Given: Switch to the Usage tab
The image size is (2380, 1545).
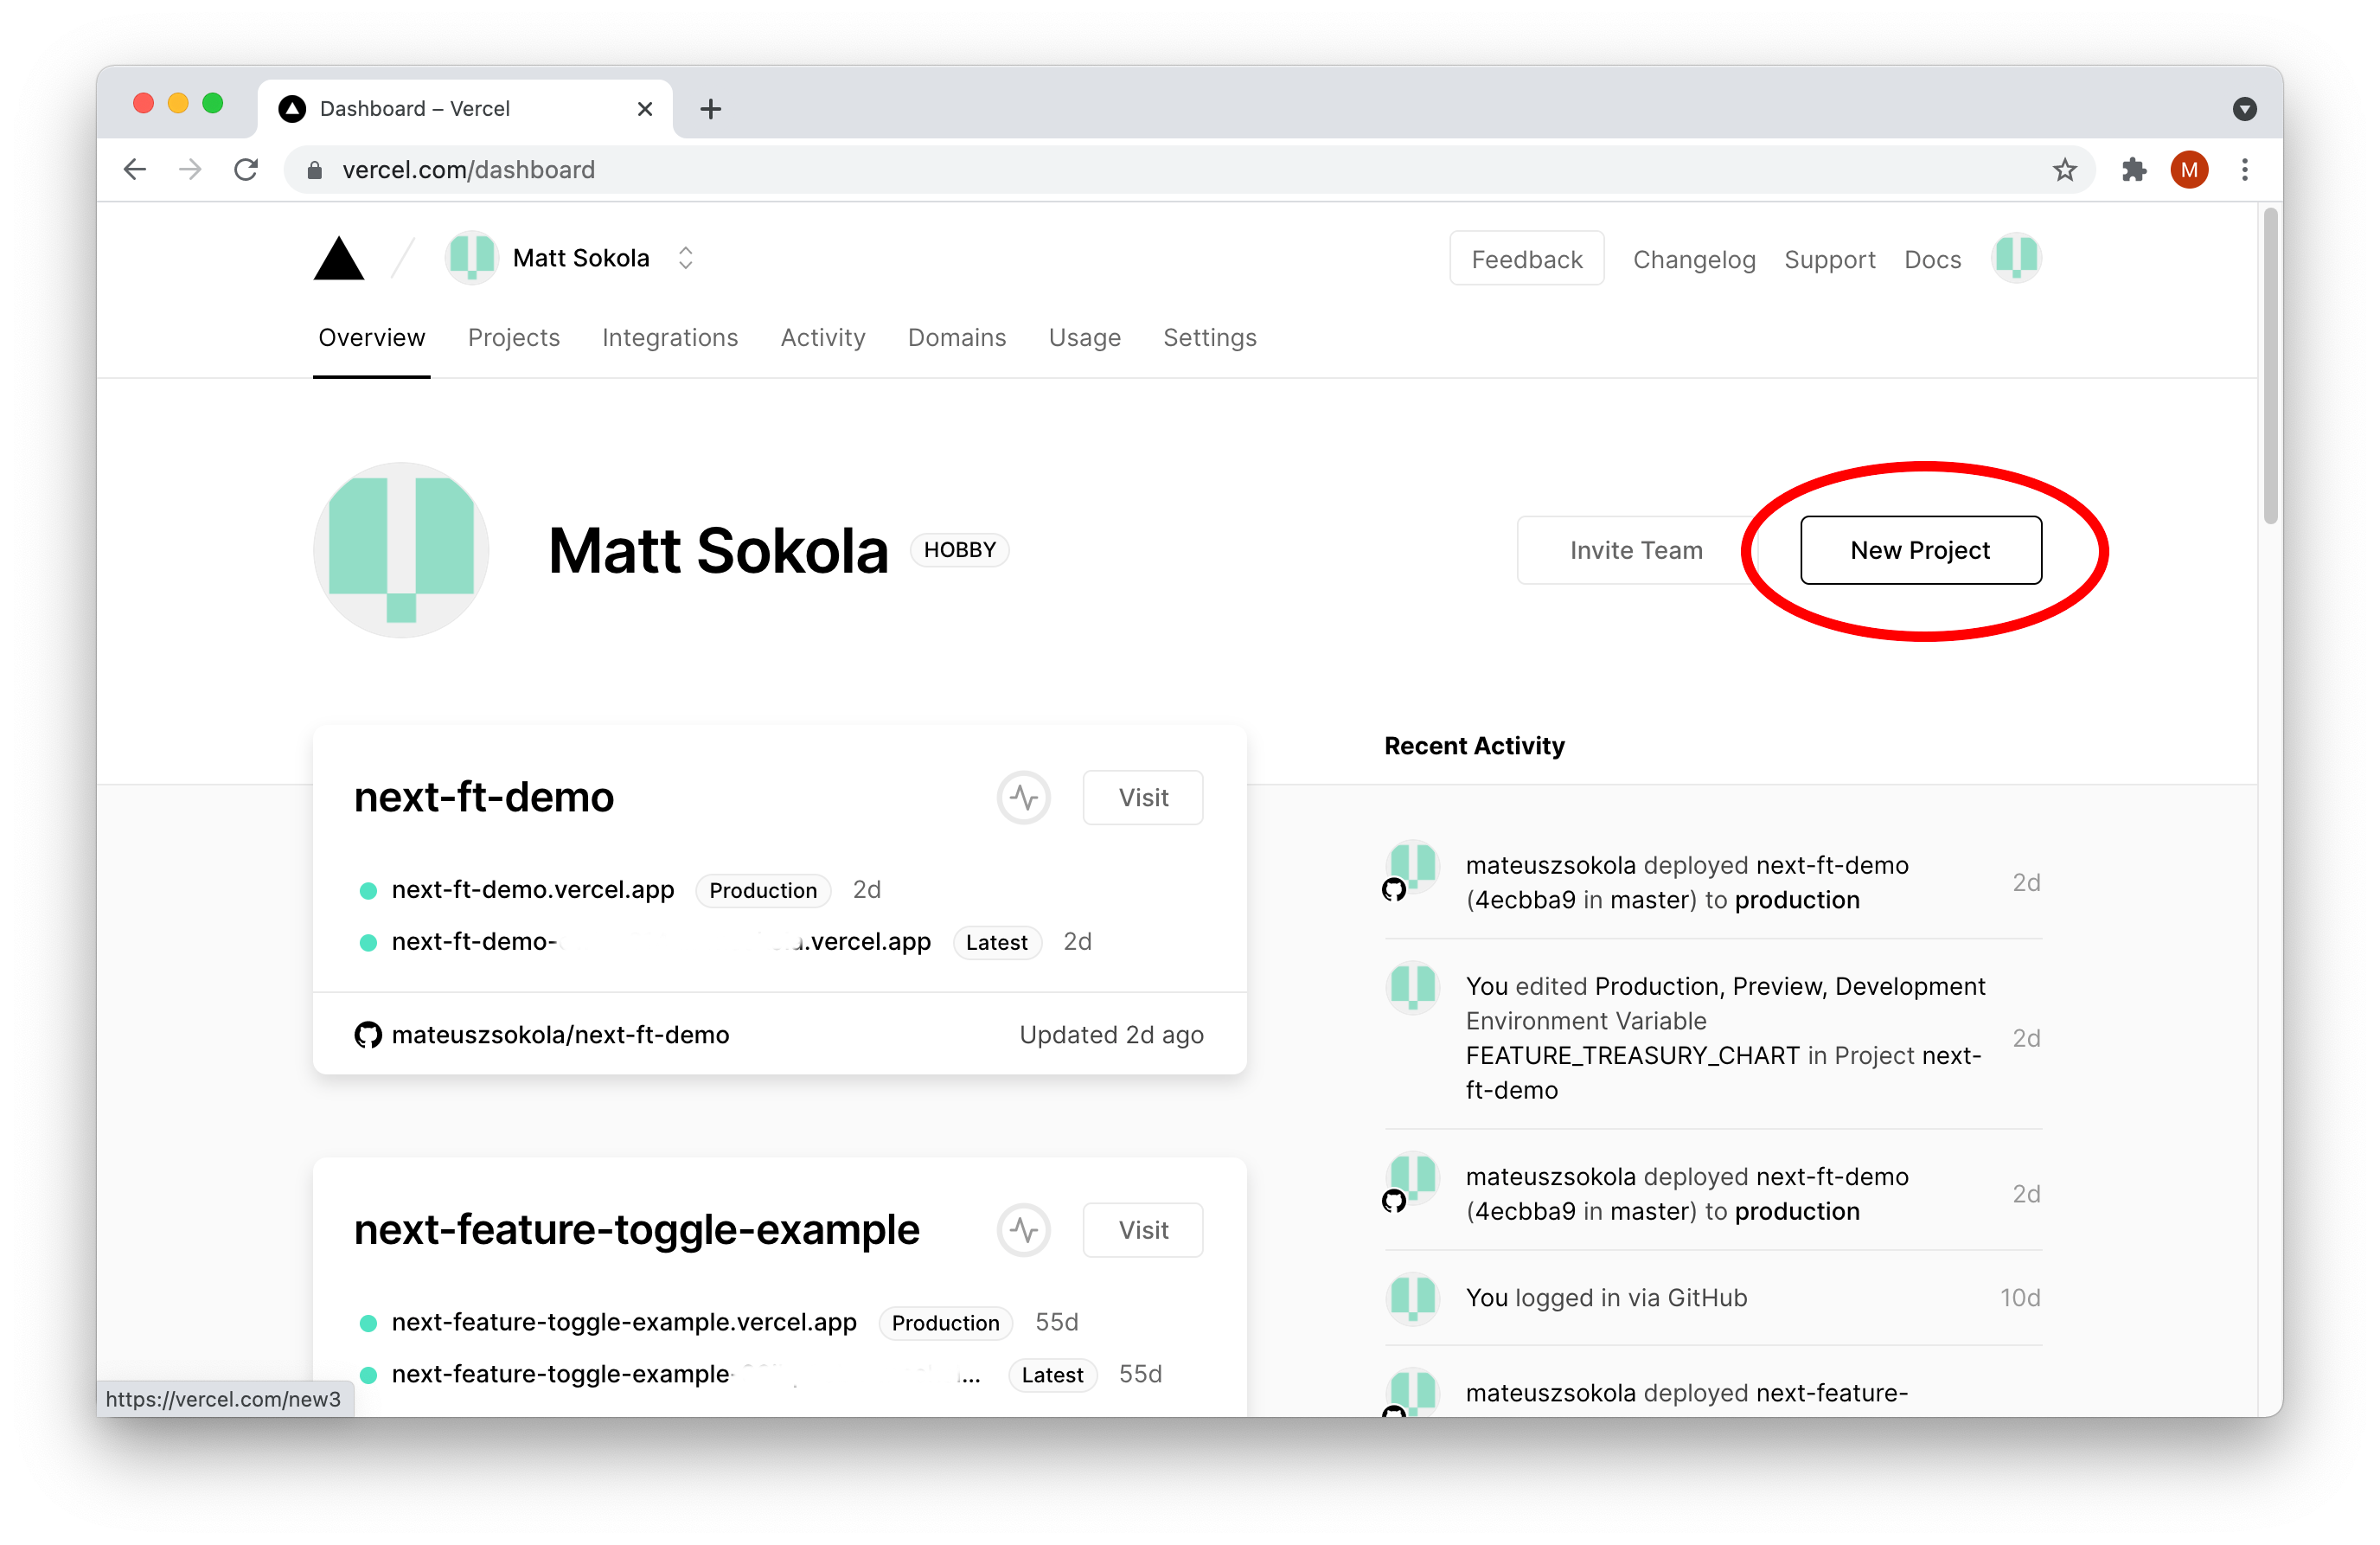Looking at the screenshot, I should (x=1084, y=338).
